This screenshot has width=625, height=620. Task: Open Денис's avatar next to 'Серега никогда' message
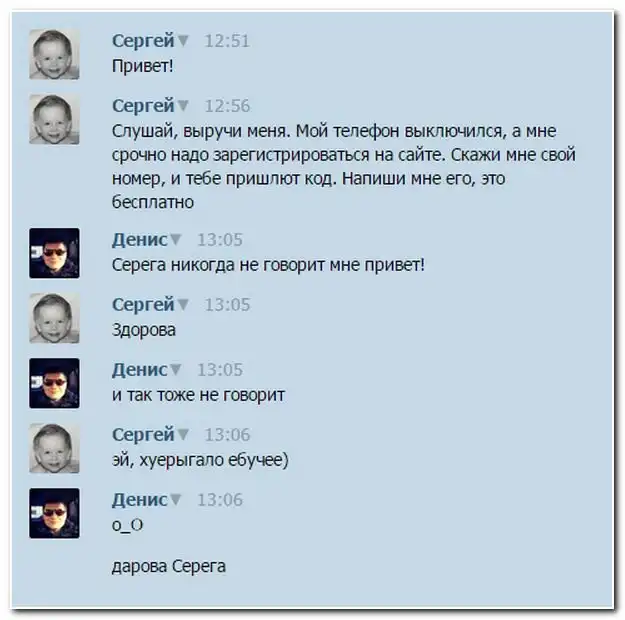54,253
